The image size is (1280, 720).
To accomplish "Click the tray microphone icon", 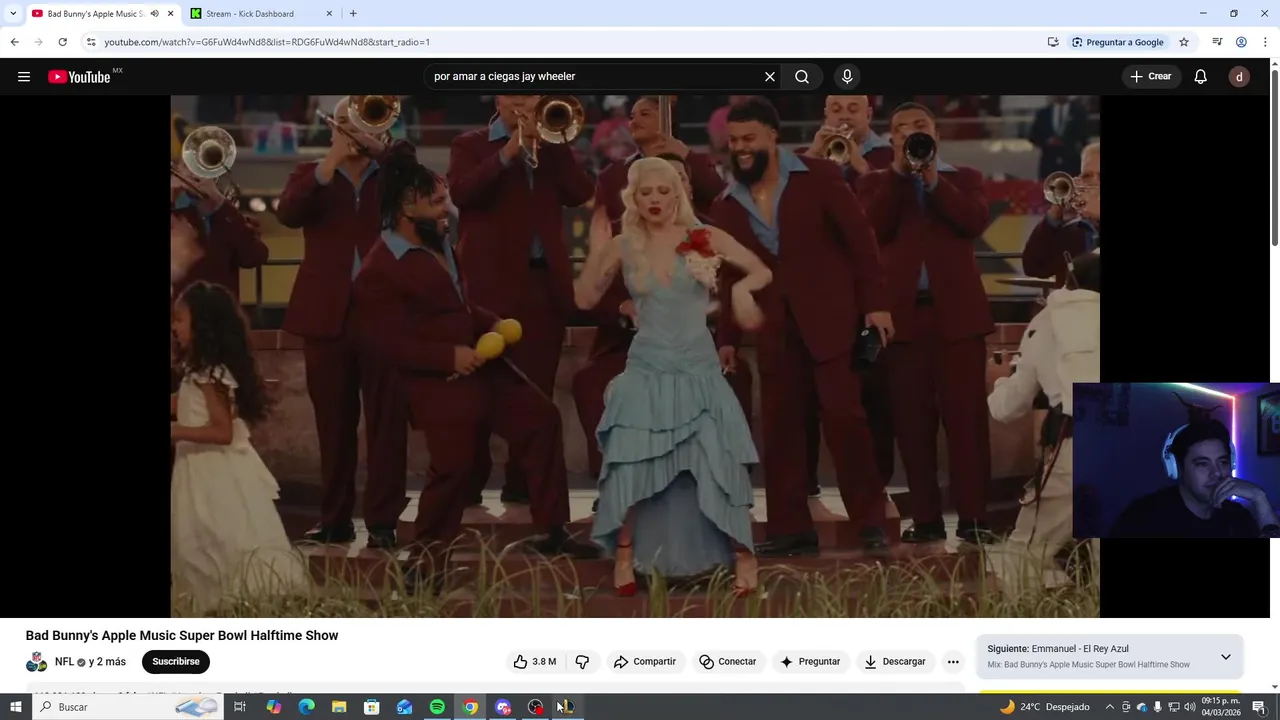I will click(1158, 707).
